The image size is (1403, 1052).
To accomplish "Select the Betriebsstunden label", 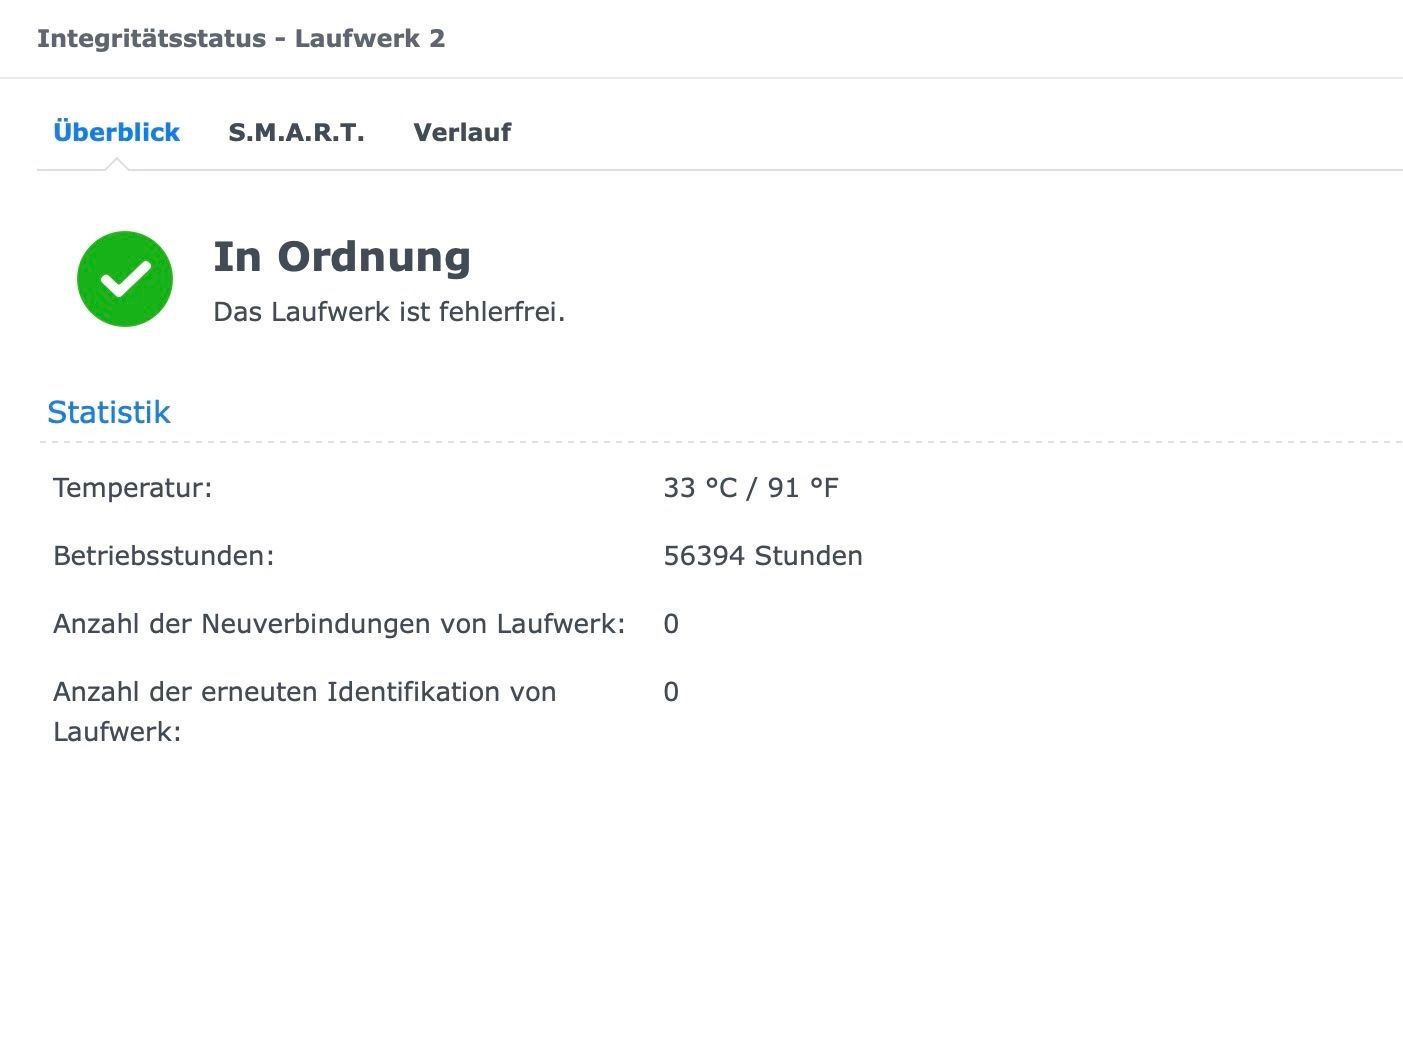I will 164,556.
